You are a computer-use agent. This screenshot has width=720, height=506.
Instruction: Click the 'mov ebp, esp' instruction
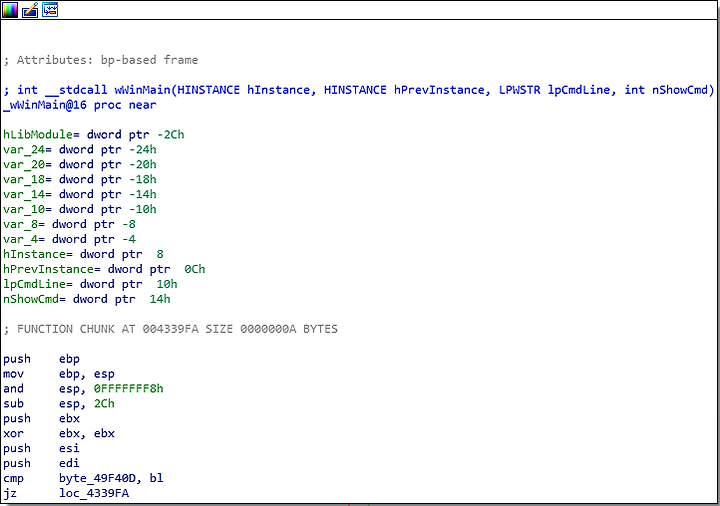click(59, 374)
